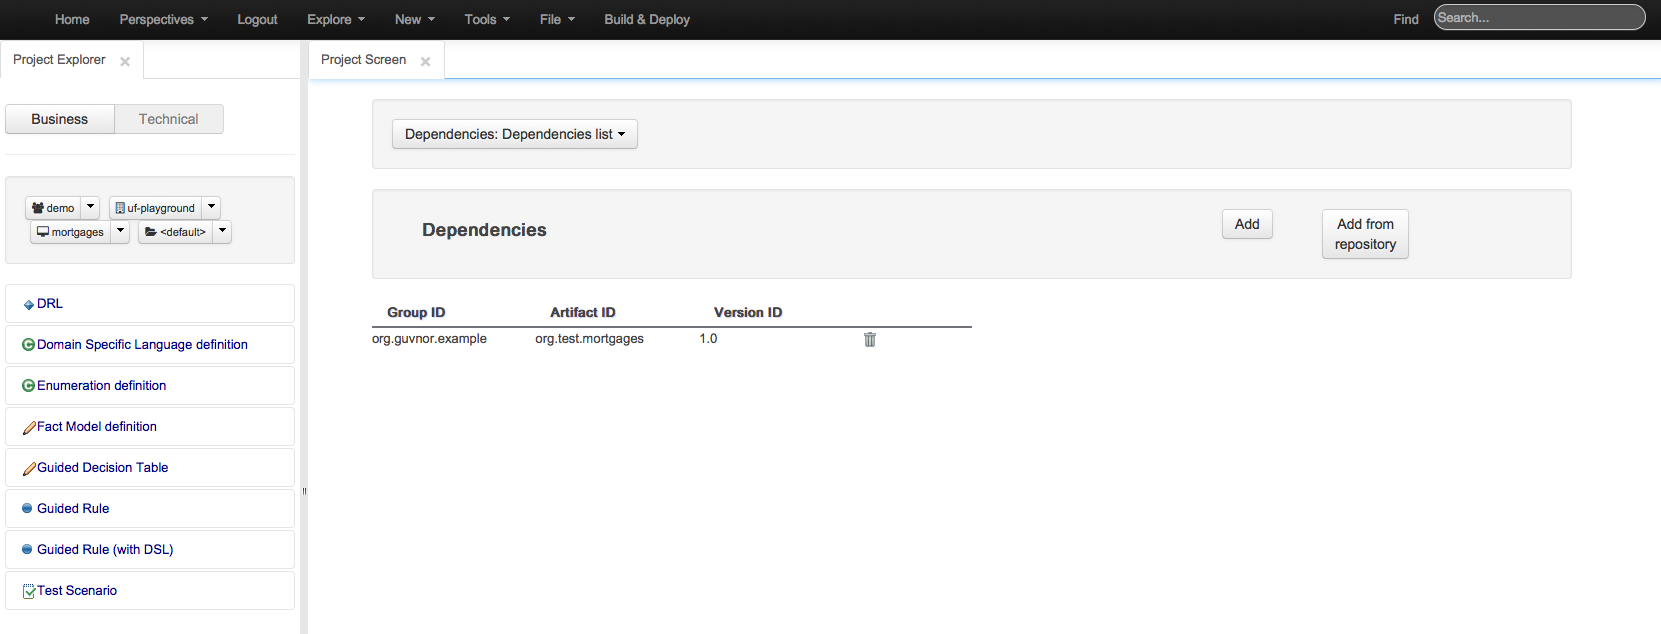The height and width of the screenshot is (634, 1661).
Task: Close the Project Explorer tab
Action: [x=125, y=62]
